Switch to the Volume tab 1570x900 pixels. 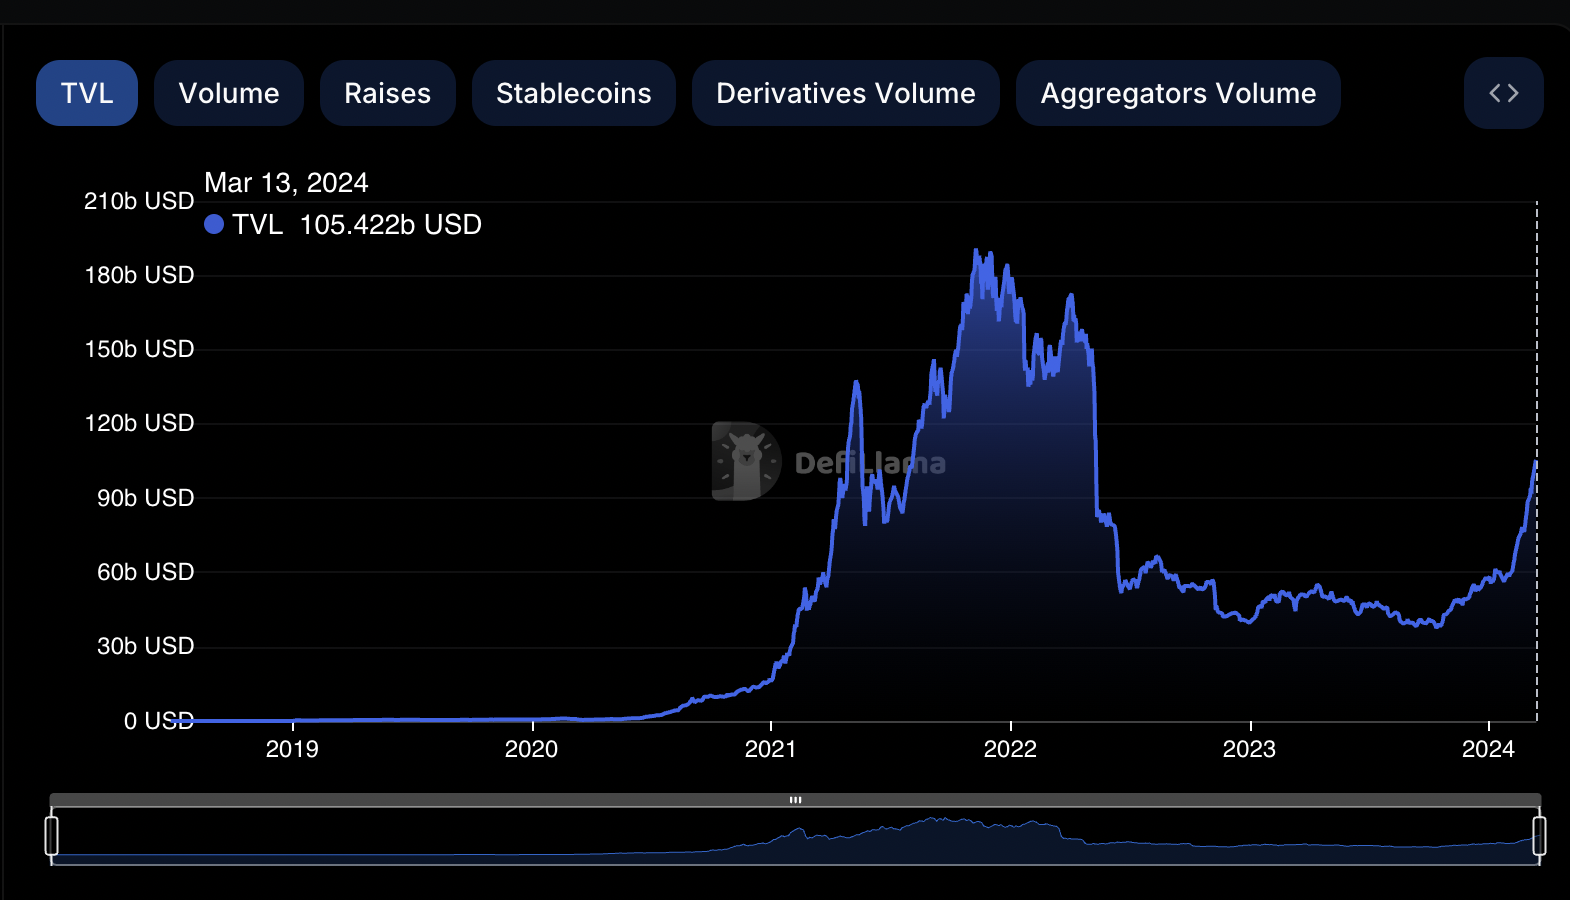(x=229, y=93)
